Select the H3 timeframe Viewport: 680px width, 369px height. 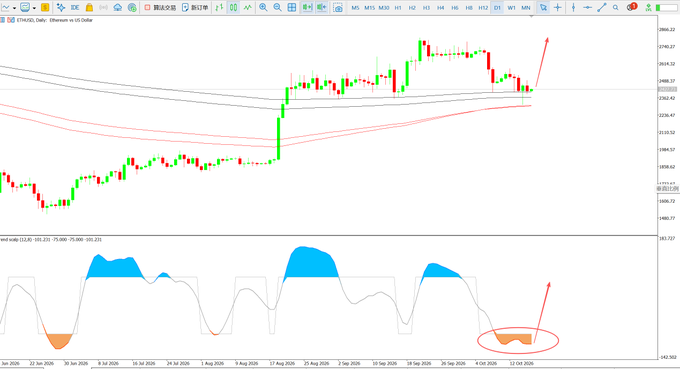pyautogui.click(x=426, y=8)
